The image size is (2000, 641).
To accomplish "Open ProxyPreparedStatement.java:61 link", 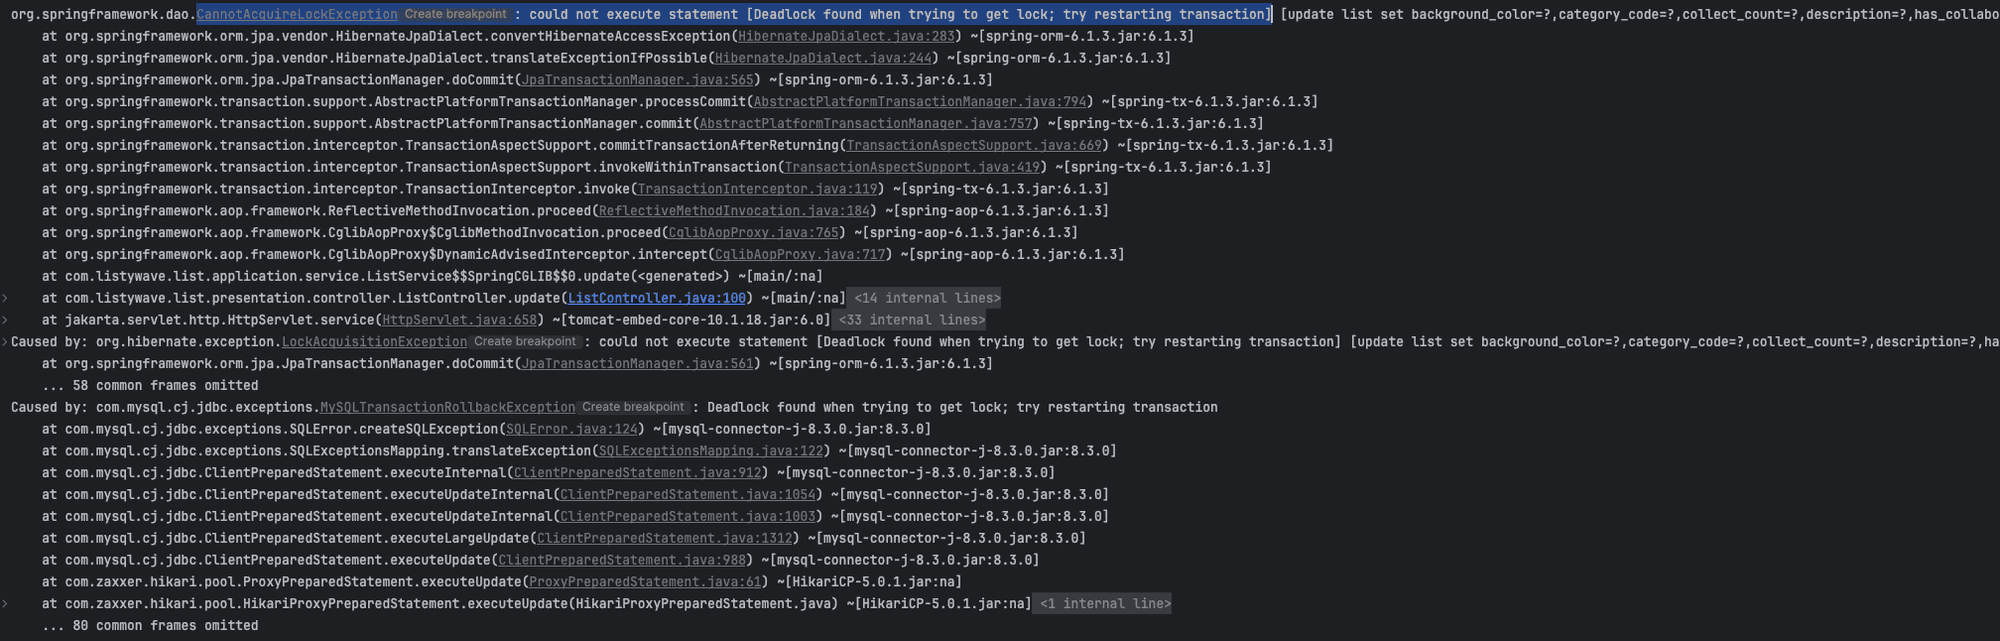I will coord(645,582).
